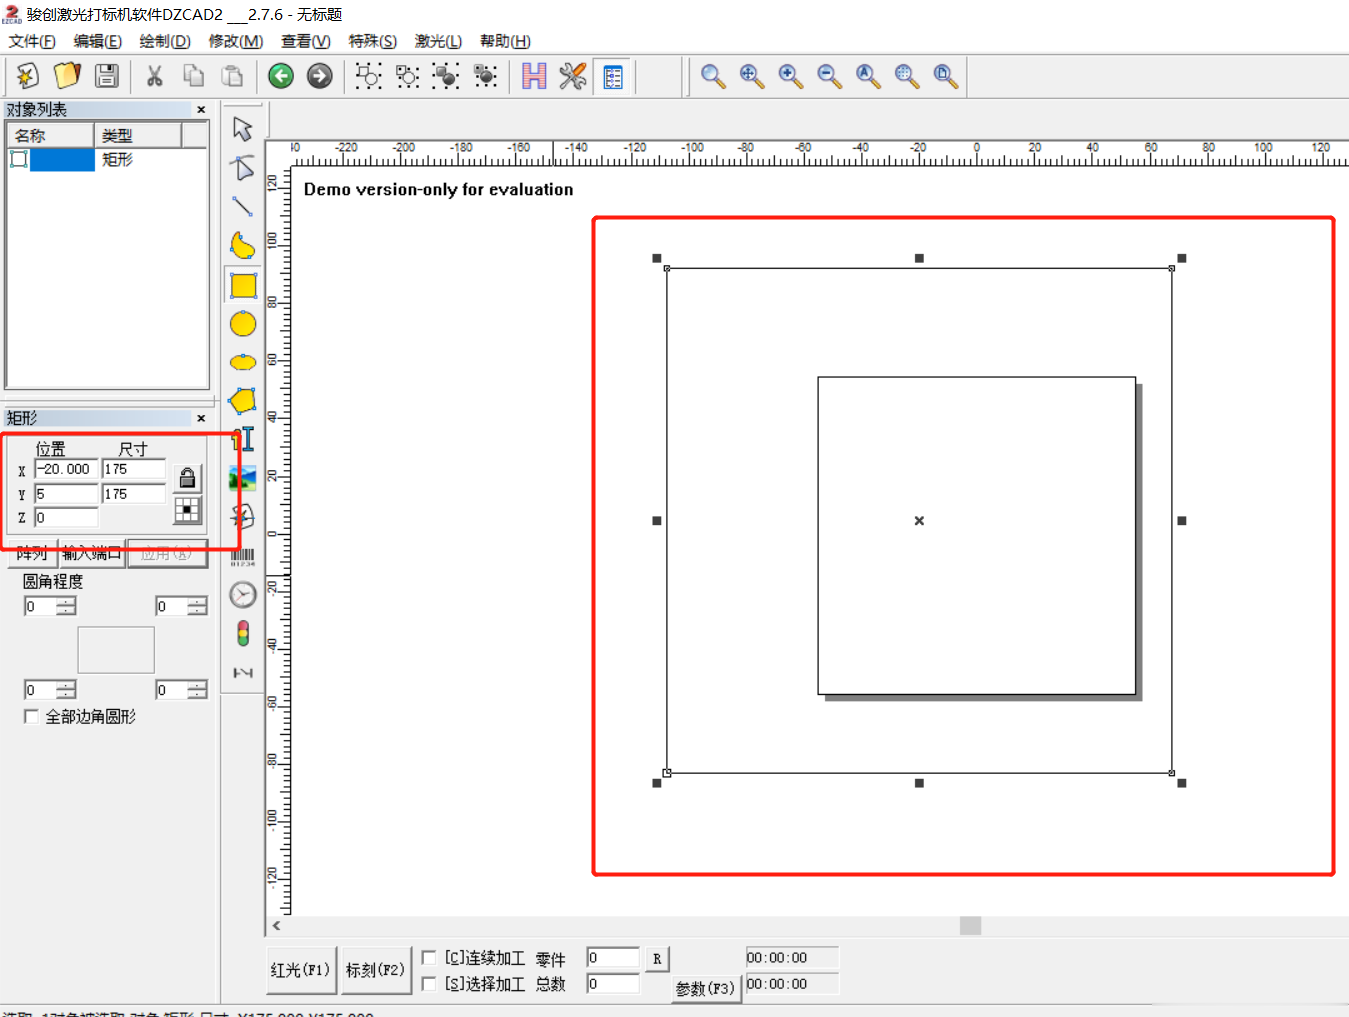This screenshot has height=1017, width=1349.
Task: Click the X position field
Action: pyautogui.click(x=66, y=469)
